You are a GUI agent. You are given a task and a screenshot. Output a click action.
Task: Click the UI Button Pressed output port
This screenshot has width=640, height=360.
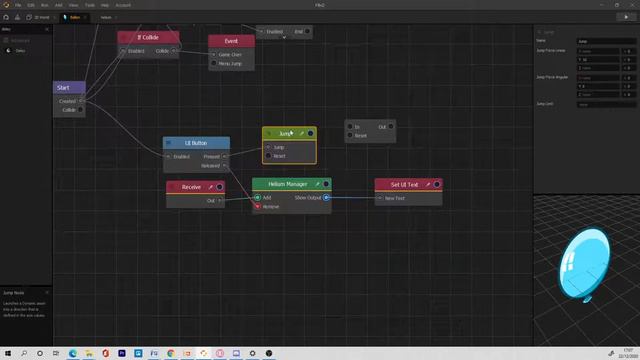coord(224,156)
